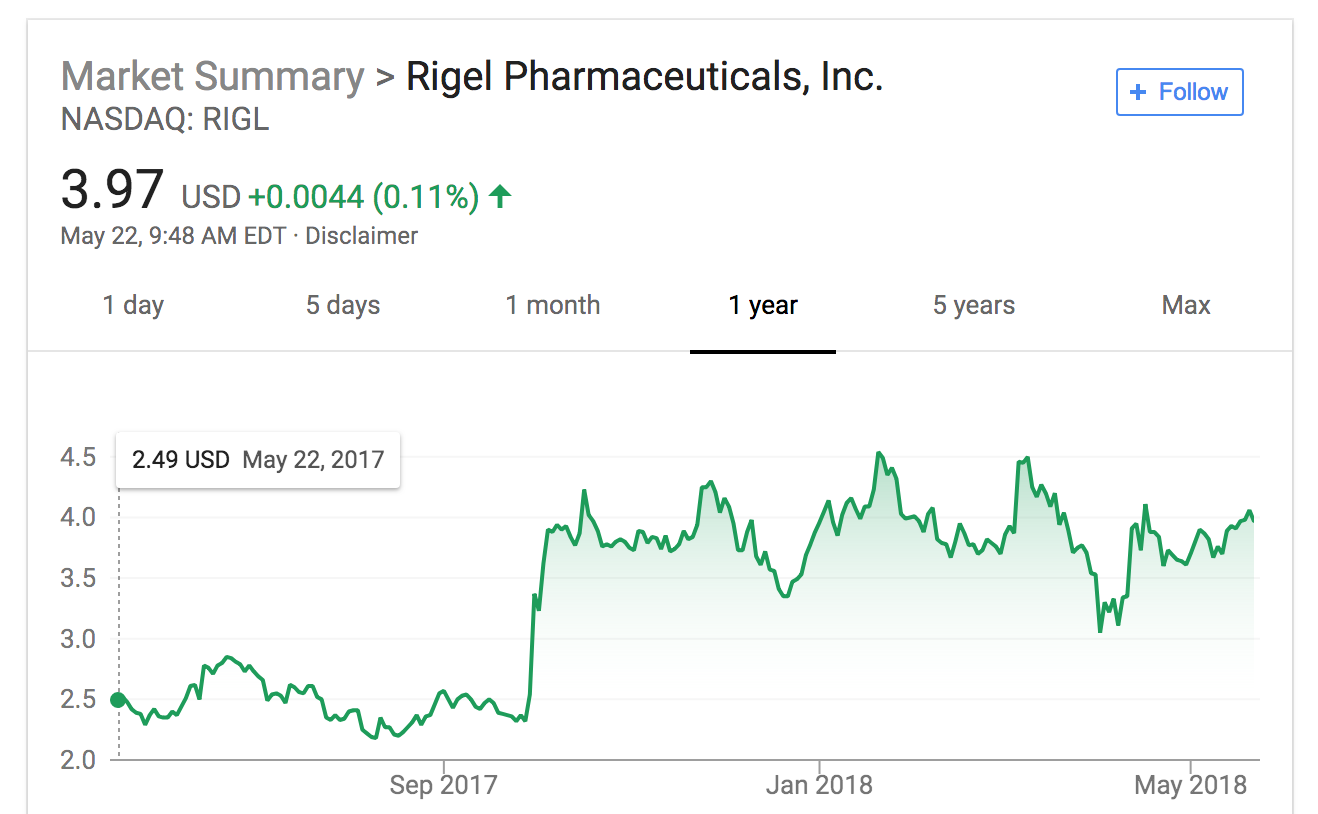This screenshot has height=814, width=1318.
Task: Click the 2.49 USD May 22, 2017 tooltip
Action: click(x=258, y=460)
